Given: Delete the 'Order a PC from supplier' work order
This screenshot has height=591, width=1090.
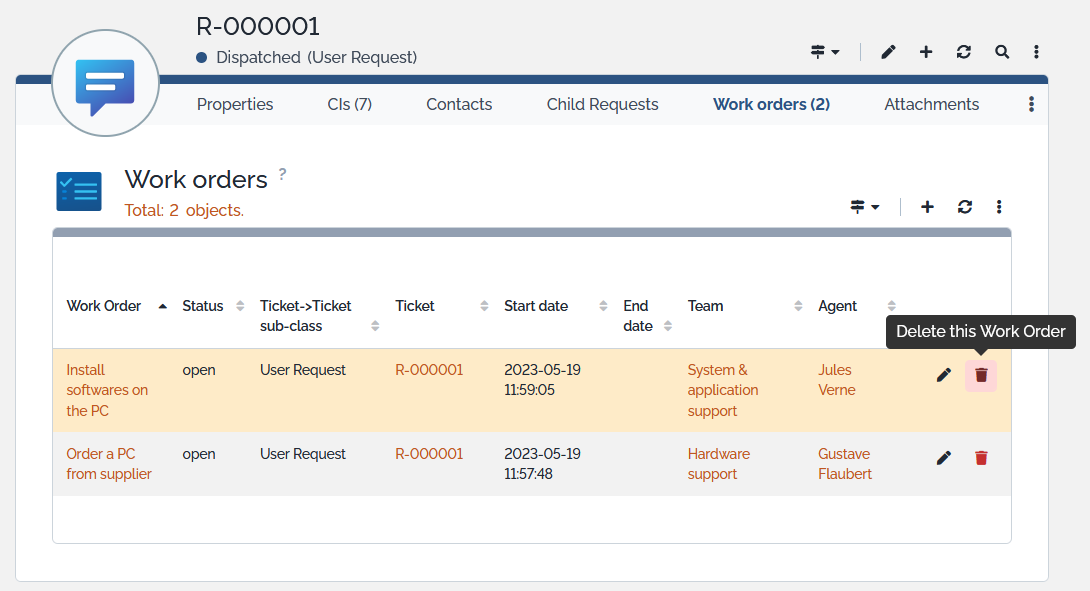Looking at the screenshot, I should coord(981,458).
